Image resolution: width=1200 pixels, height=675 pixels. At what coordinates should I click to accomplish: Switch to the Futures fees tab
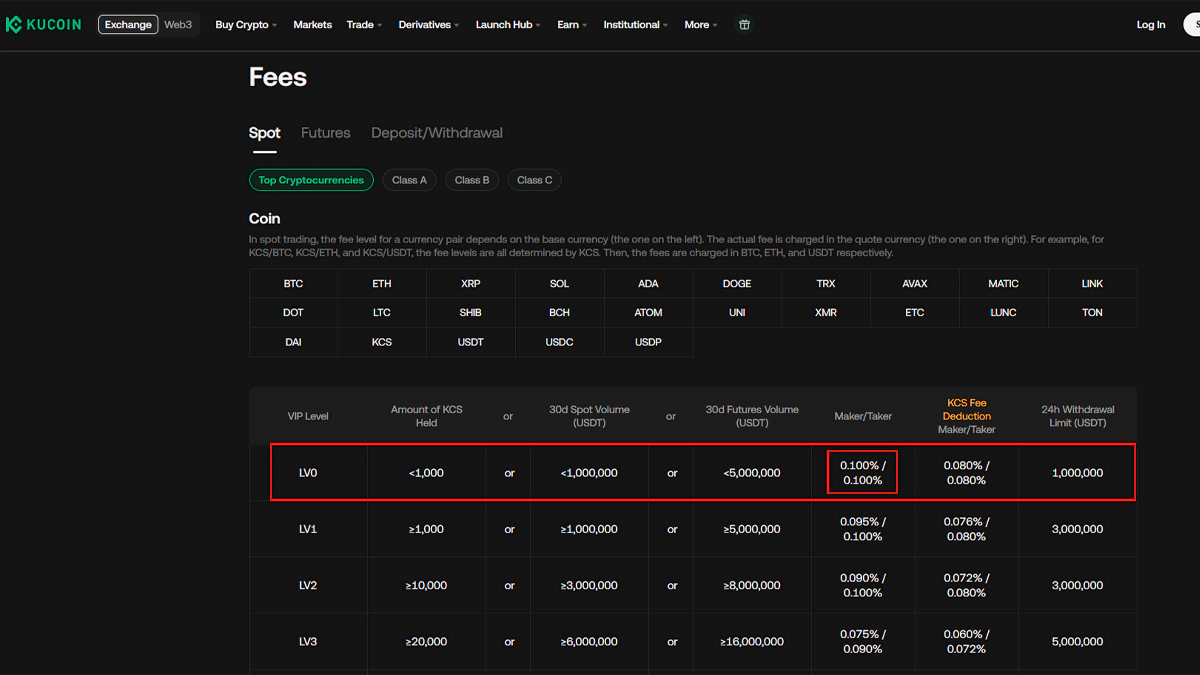pos(325,133)
